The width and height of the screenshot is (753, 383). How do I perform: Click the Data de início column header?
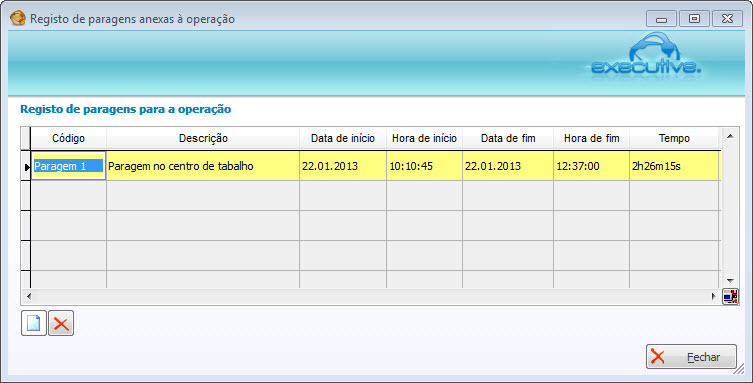(343, 138)
